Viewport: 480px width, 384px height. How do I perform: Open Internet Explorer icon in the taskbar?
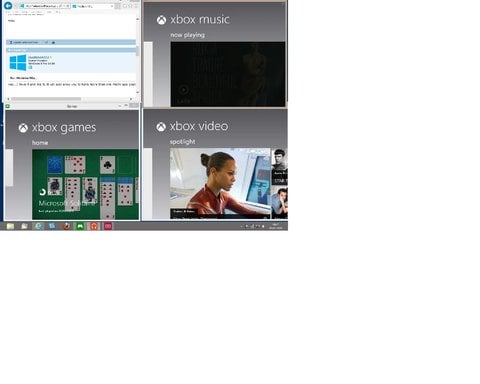click(38, 226)
